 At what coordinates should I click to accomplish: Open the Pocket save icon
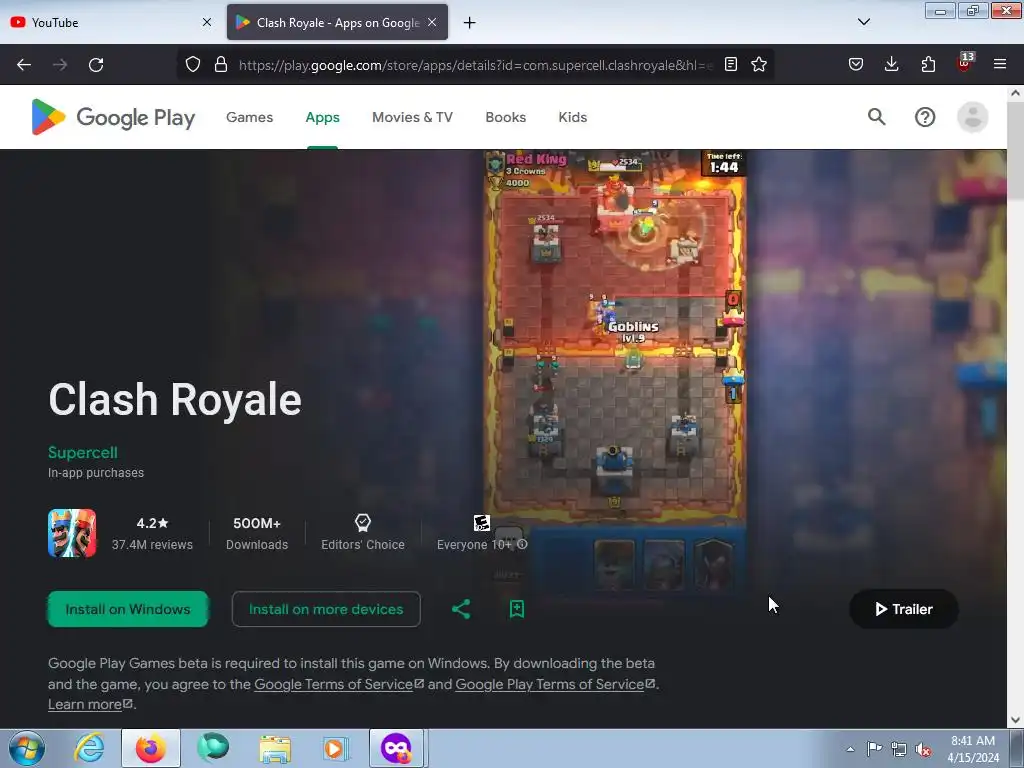[x=856, y=64]
